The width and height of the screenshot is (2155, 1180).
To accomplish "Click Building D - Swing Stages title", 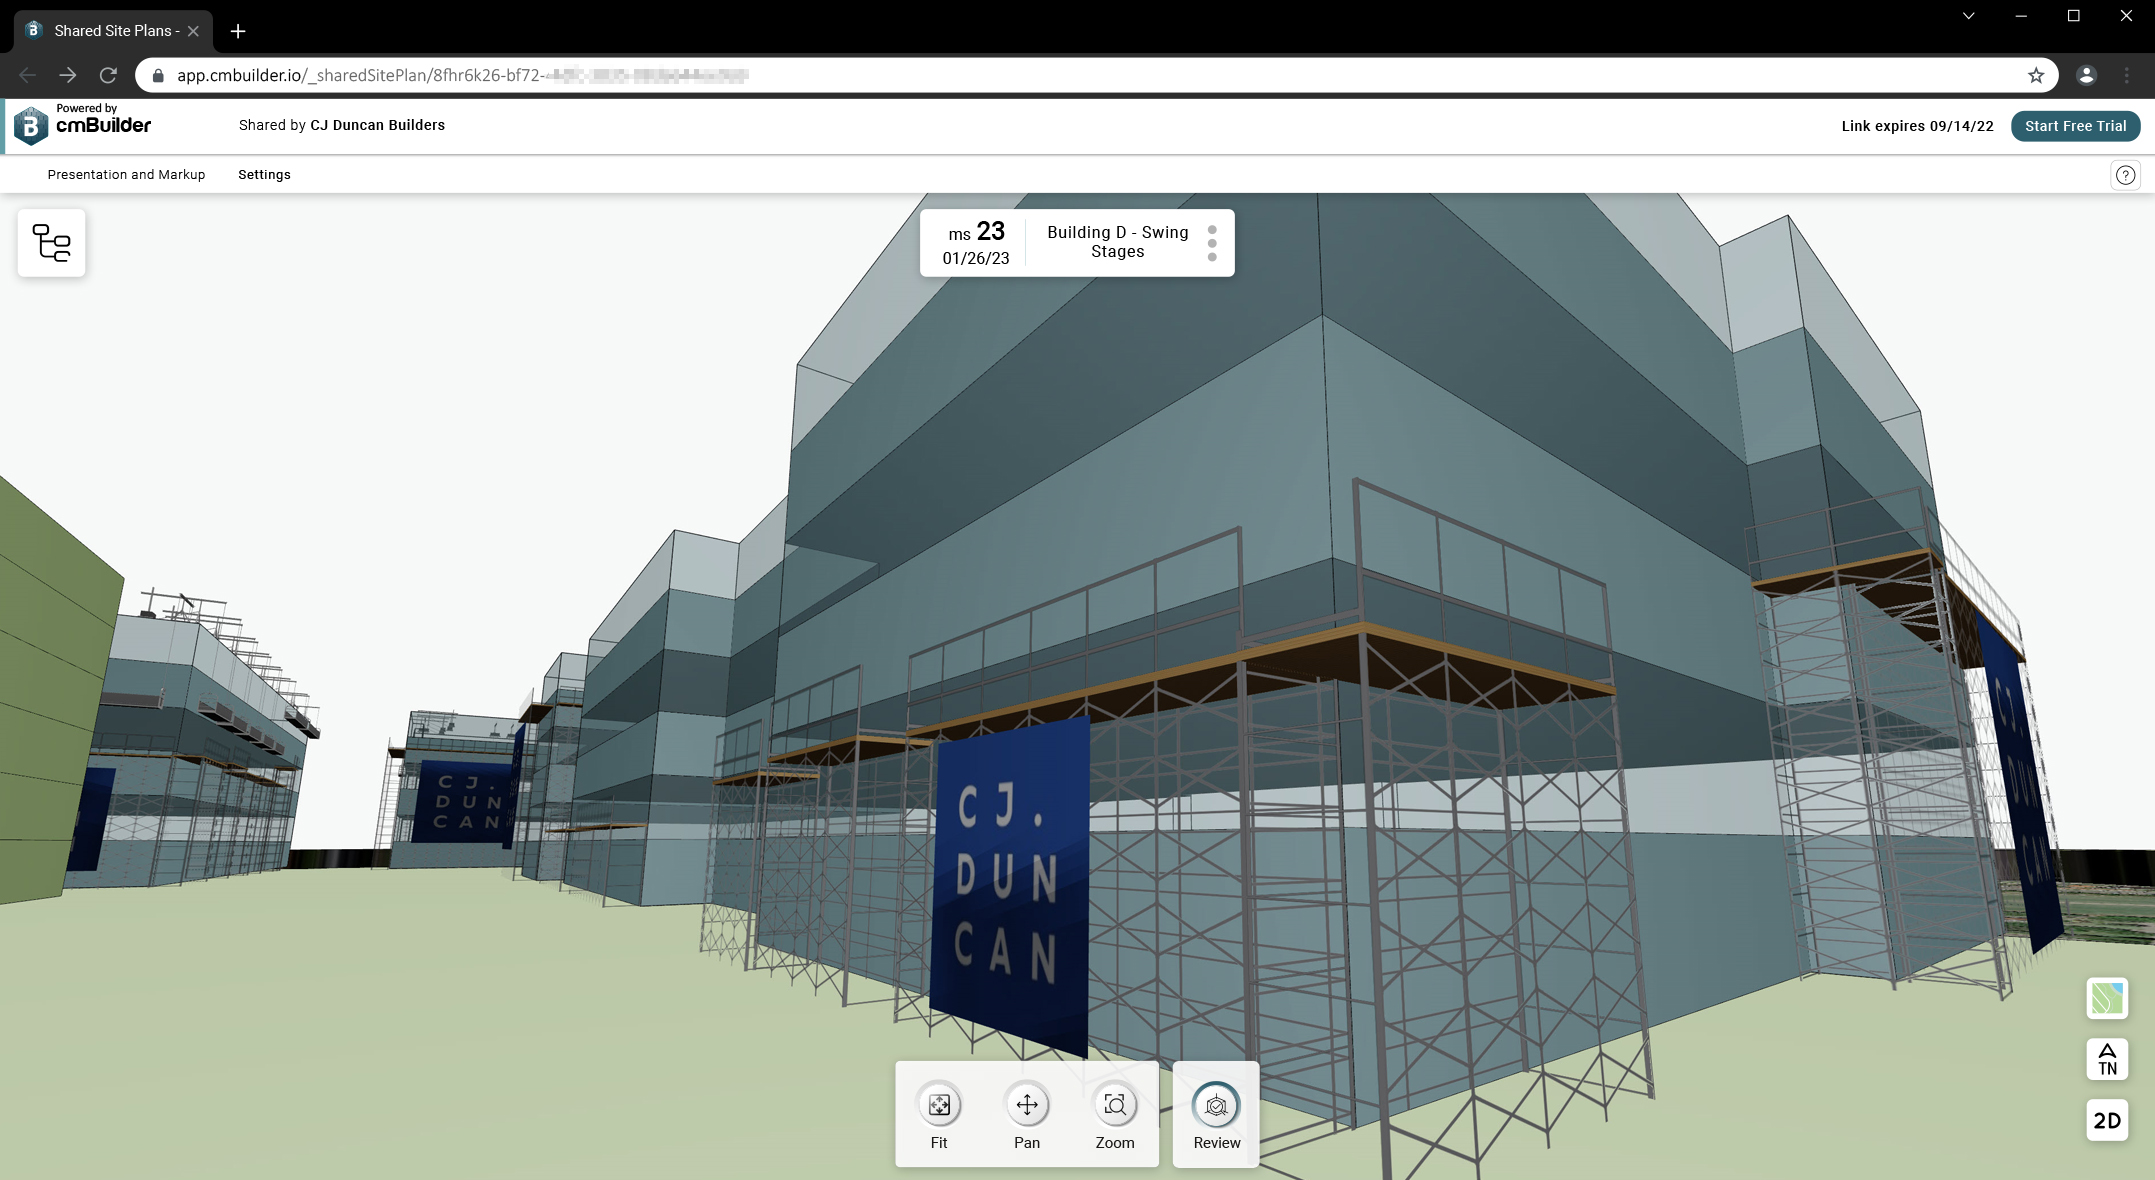I will [x=1118, y=242].
